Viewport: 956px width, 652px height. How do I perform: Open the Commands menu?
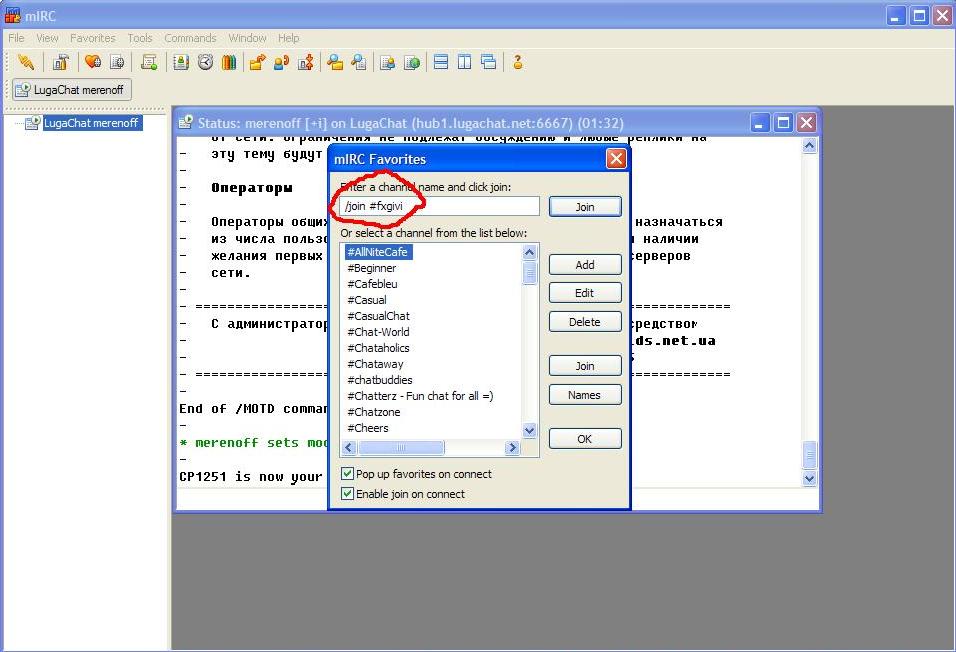[190, 38]
